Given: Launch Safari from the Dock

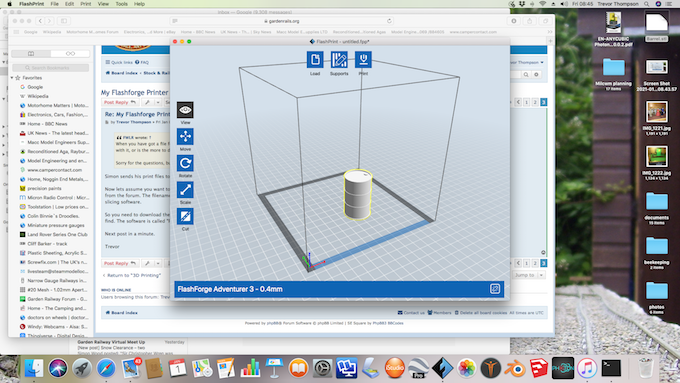Looking at the screenshot, I should point(106,368).
